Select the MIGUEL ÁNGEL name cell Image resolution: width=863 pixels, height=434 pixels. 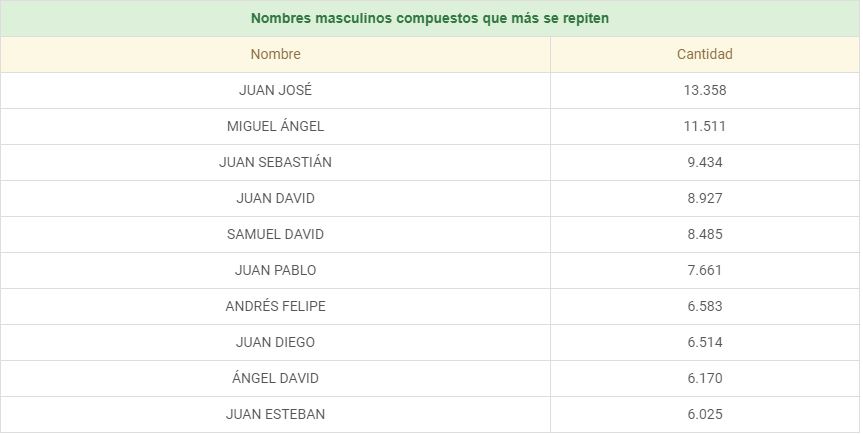click(275, 126)
